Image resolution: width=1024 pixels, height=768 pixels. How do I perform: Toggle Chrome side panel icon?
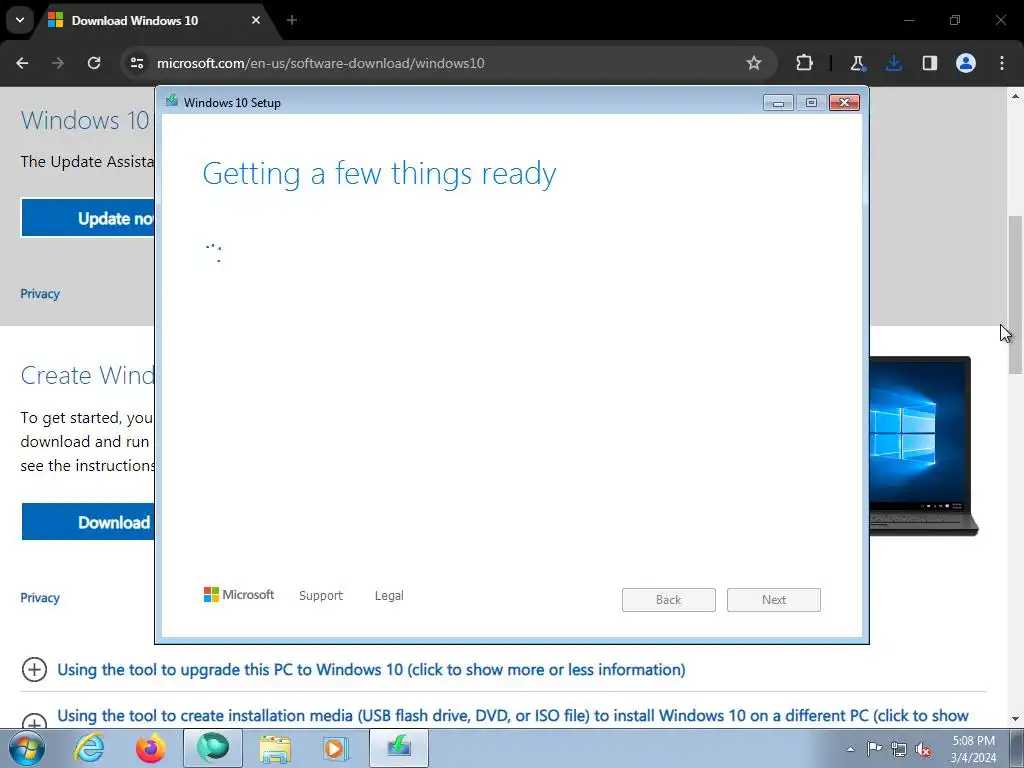click(930, 63)
